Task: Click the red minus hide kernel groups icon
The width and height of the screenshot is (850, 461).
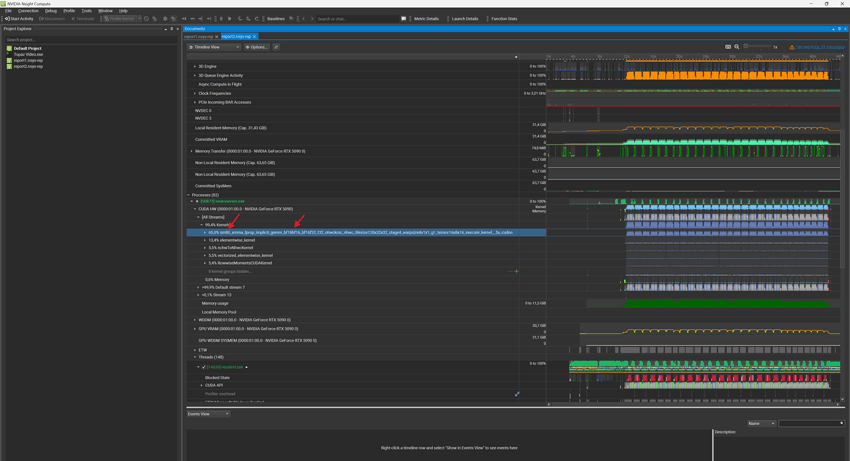Action: coord(510,271)
